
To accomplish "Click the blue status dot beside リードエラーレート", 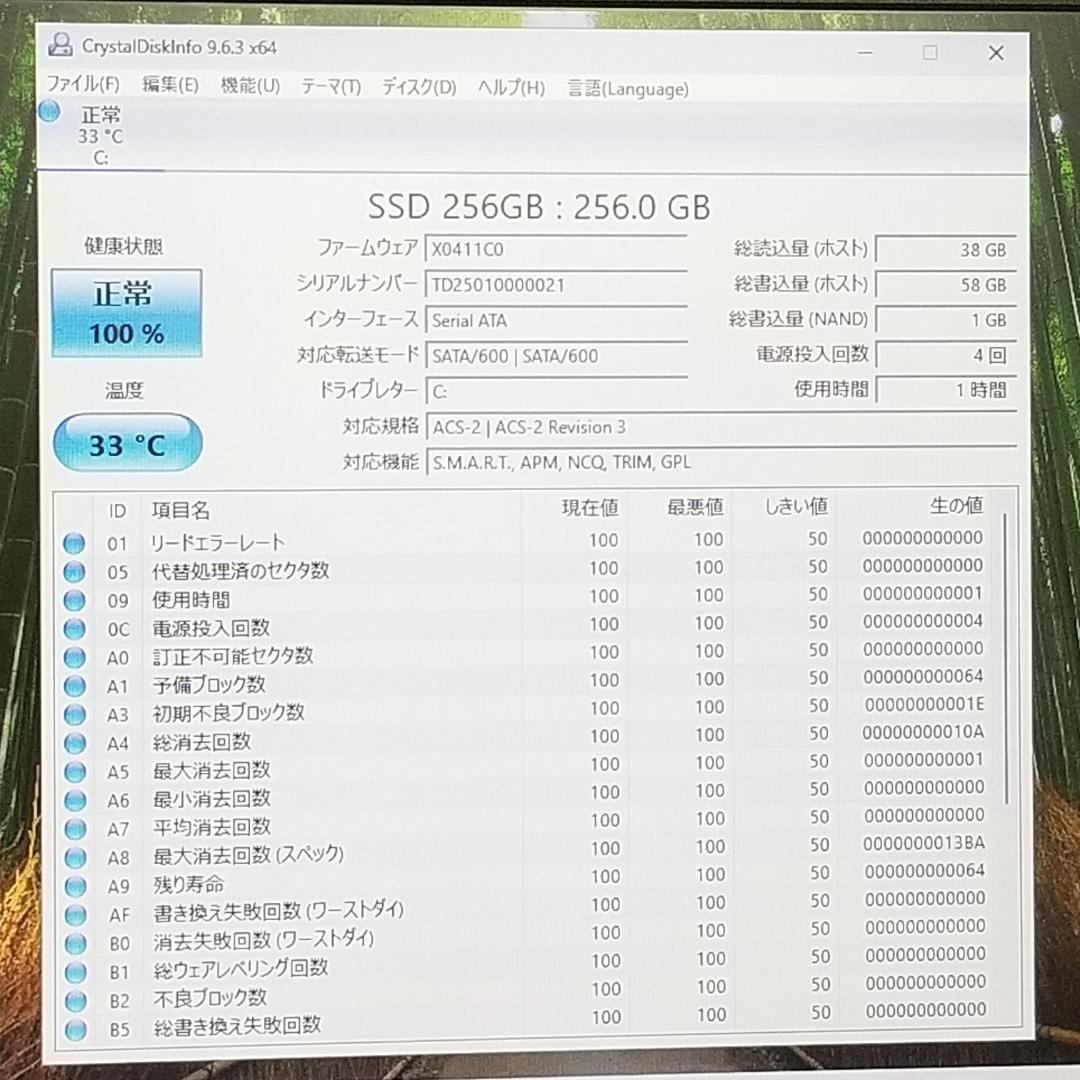I will 74,542.
